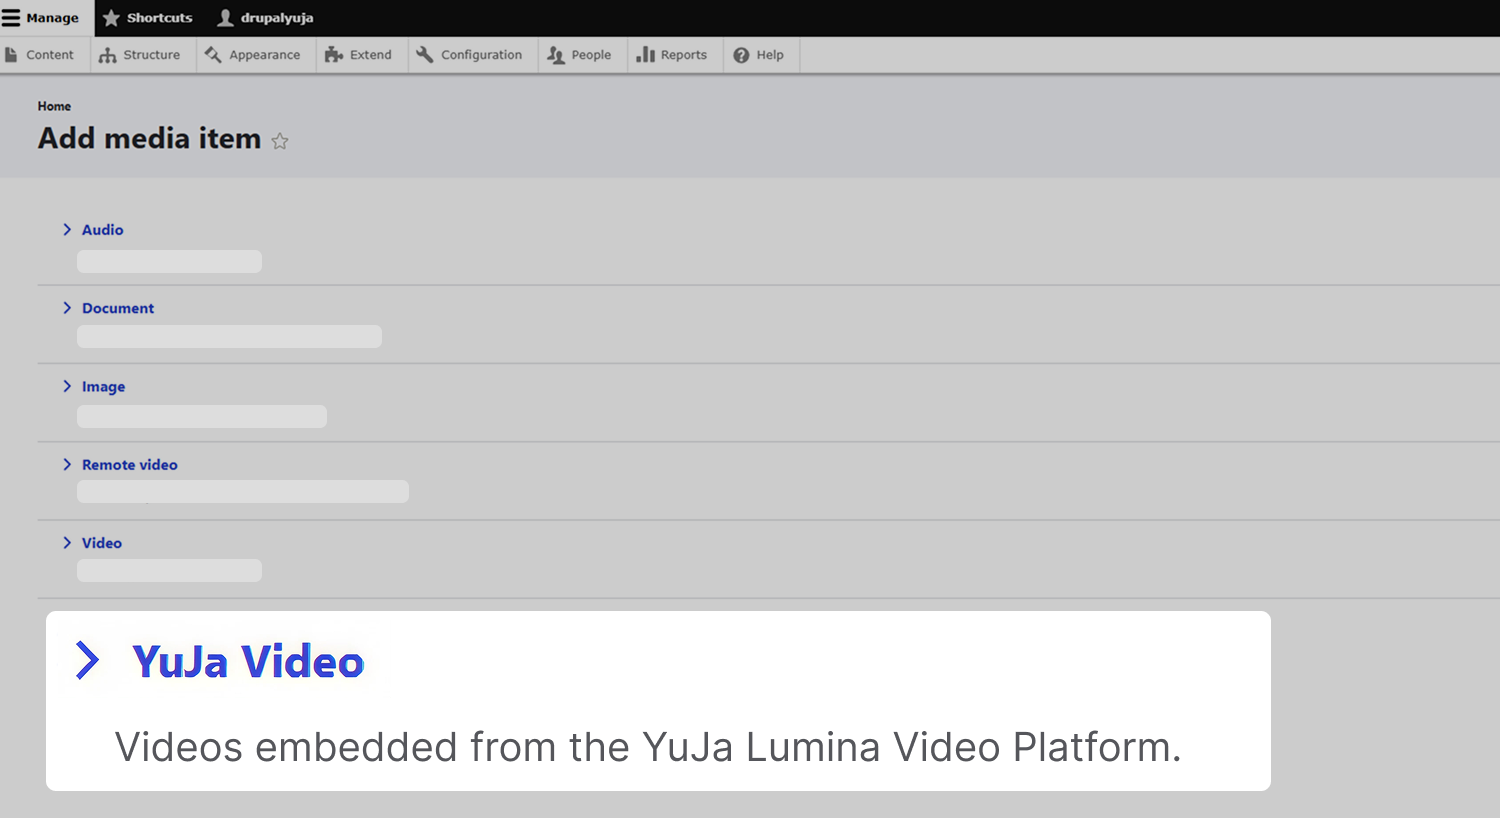Open the drupalyuja user account menu
The width and height of the screenshot is (1500, 818).
click(265, 18)
